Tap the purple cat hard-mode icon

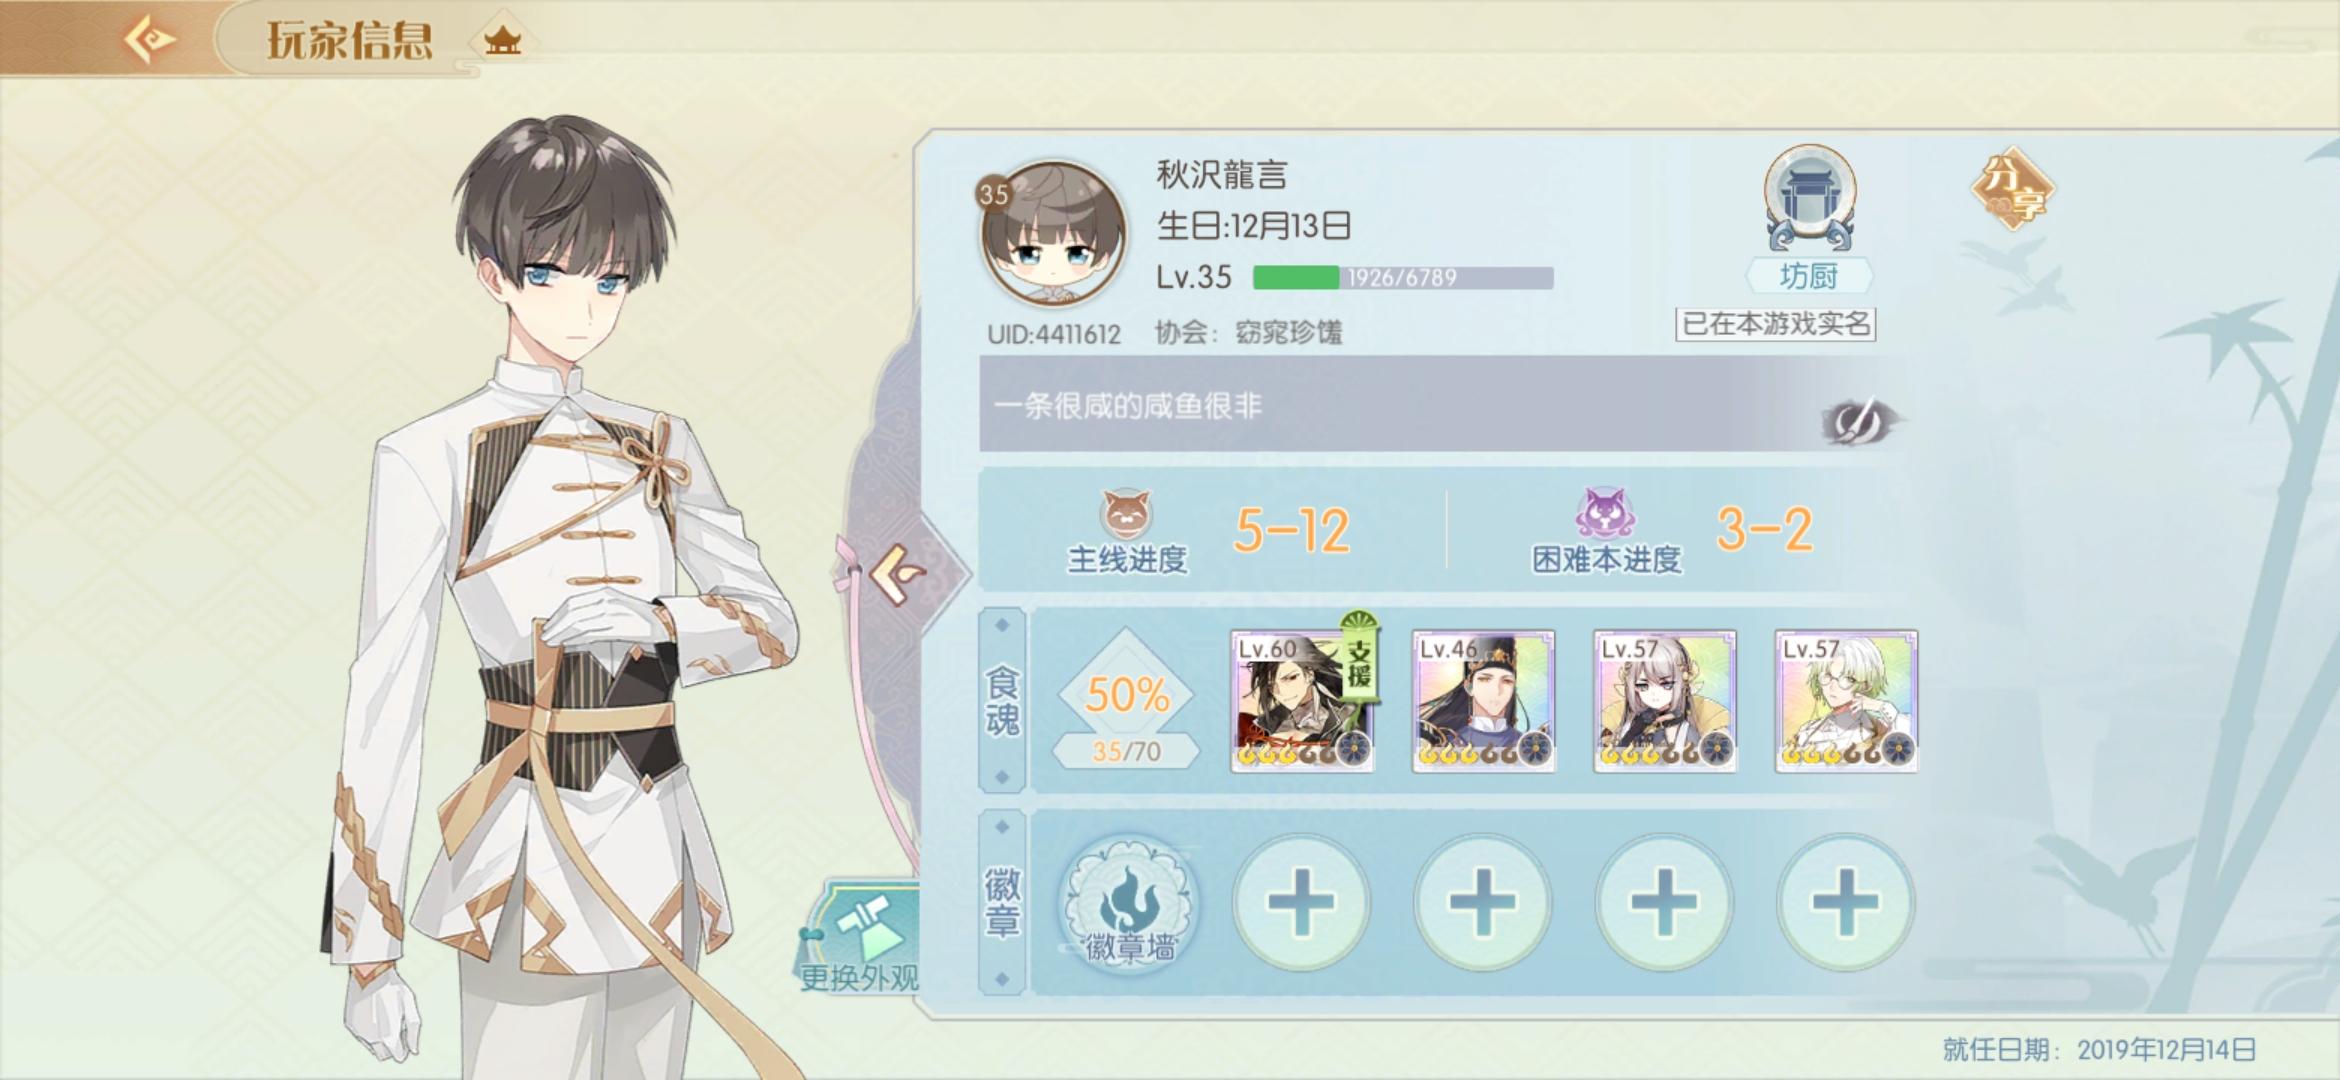1604,514
